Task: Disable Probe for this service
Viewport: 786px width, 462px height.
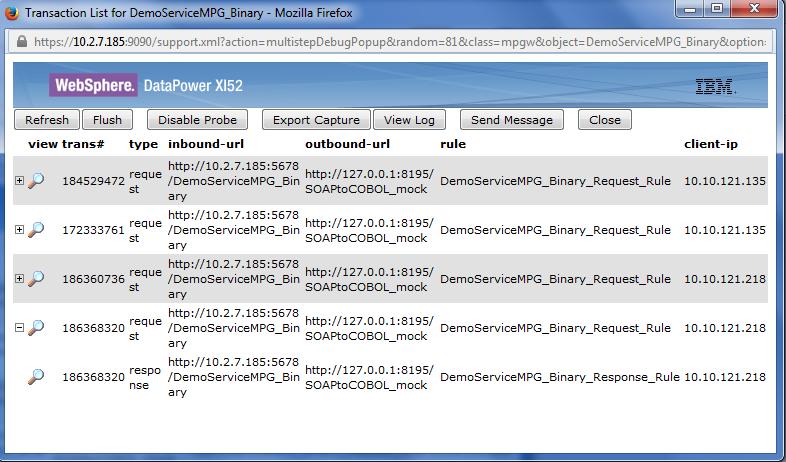Action: (197, 120)
